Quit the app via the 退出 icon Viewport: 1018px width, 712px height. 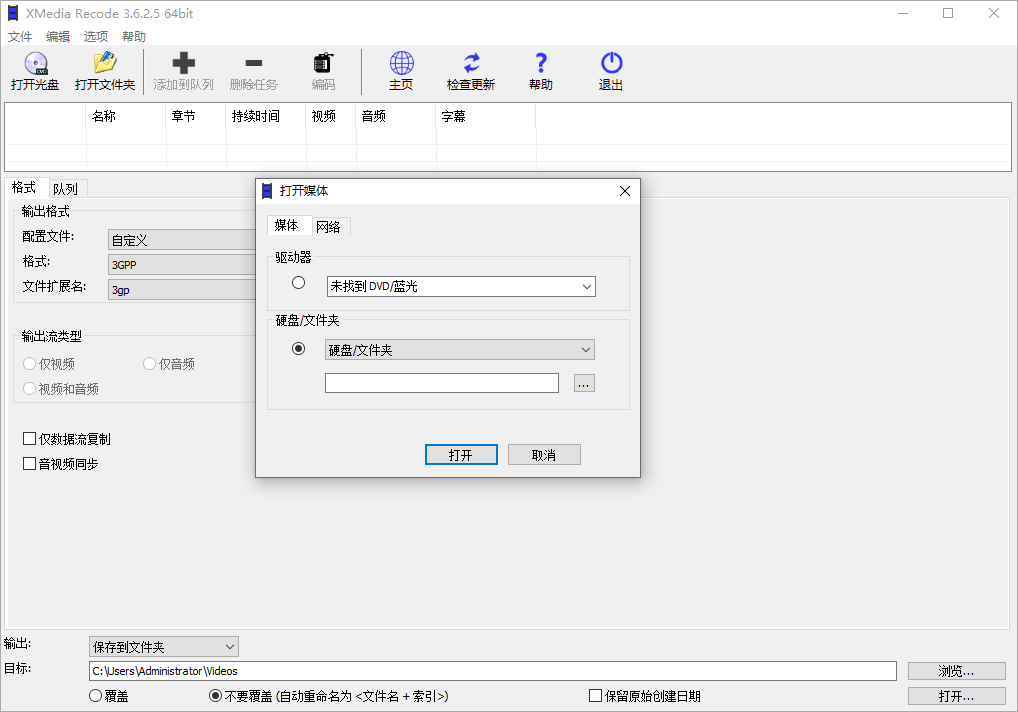click(x=610, y=70)
